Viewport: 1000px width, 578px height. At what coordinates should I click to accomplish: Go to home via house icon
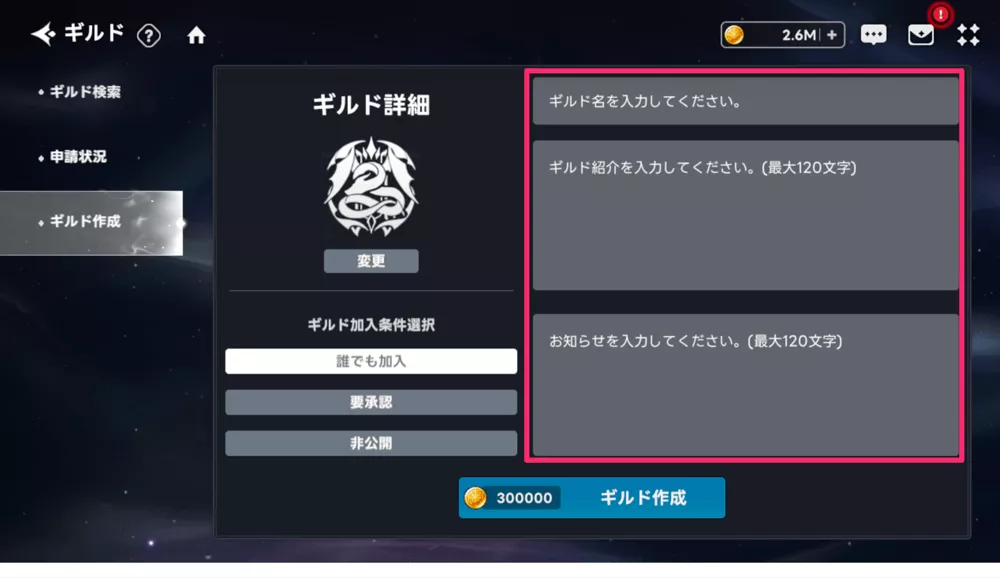[x=196, y=35]
